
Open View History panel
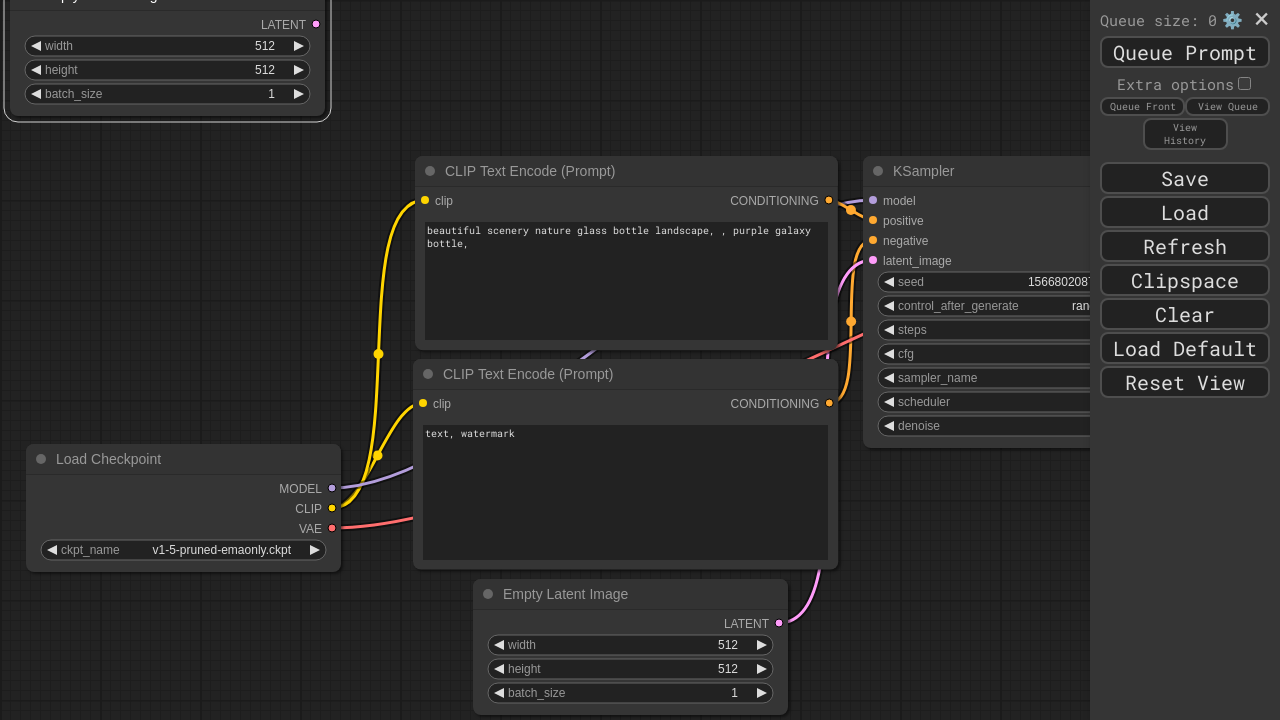1185,134
